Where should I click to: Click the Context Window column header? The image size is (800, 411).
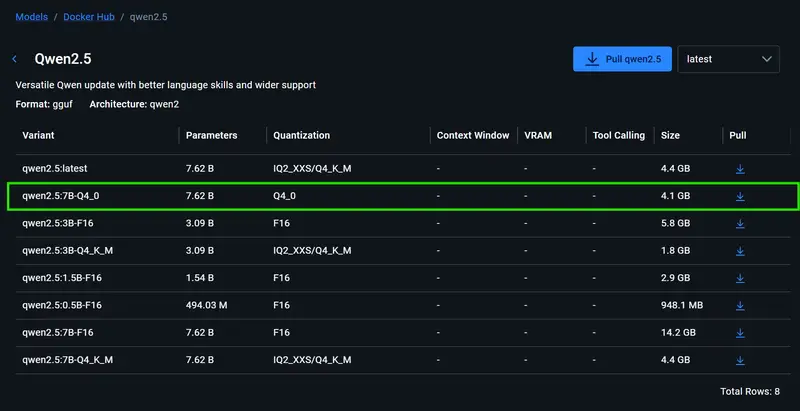pos(473,136)
